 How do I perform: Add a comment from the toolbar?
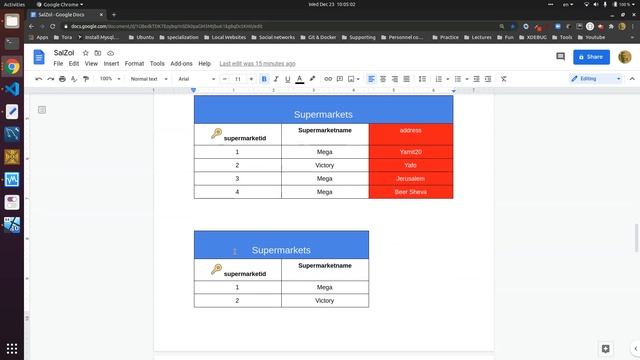click(340, 79)
